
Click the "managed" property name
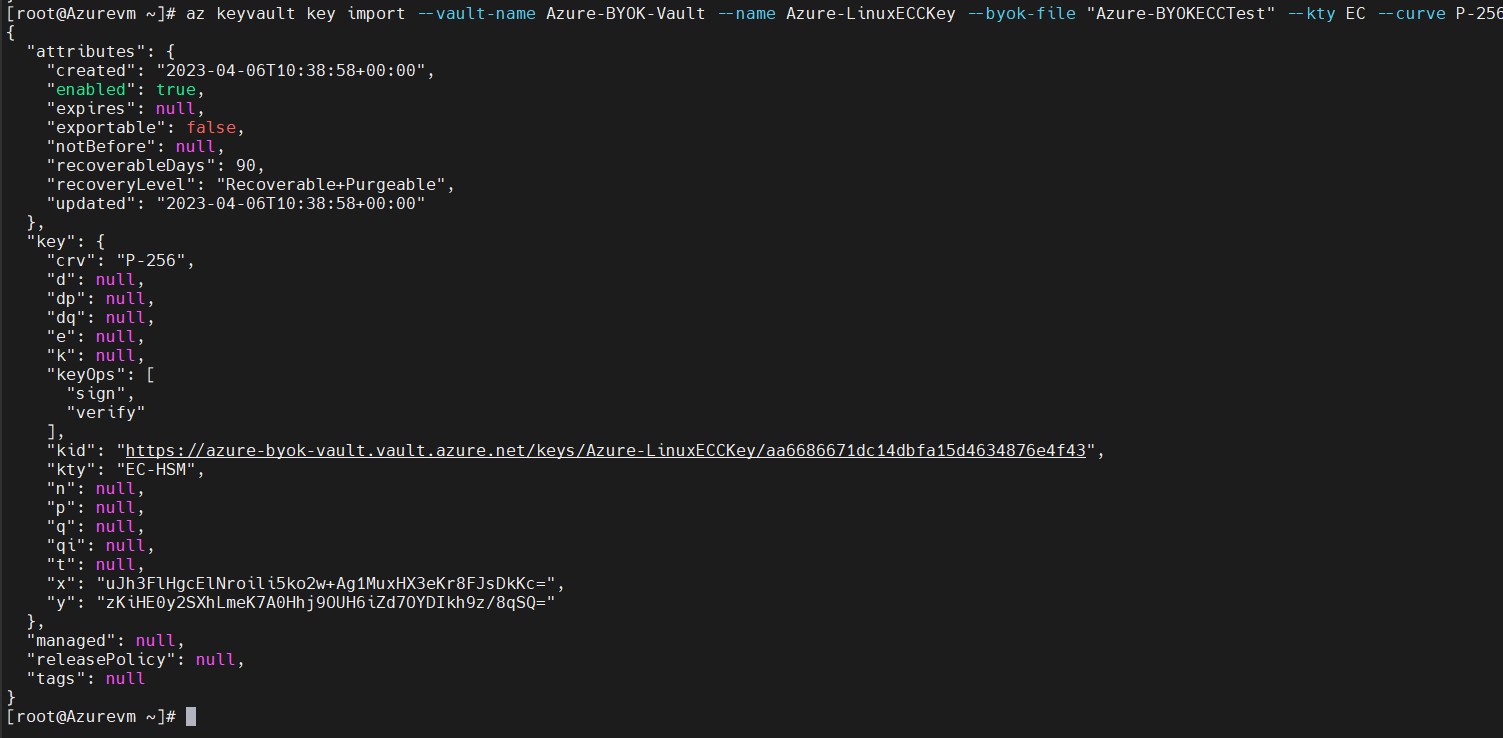point(70,640)
